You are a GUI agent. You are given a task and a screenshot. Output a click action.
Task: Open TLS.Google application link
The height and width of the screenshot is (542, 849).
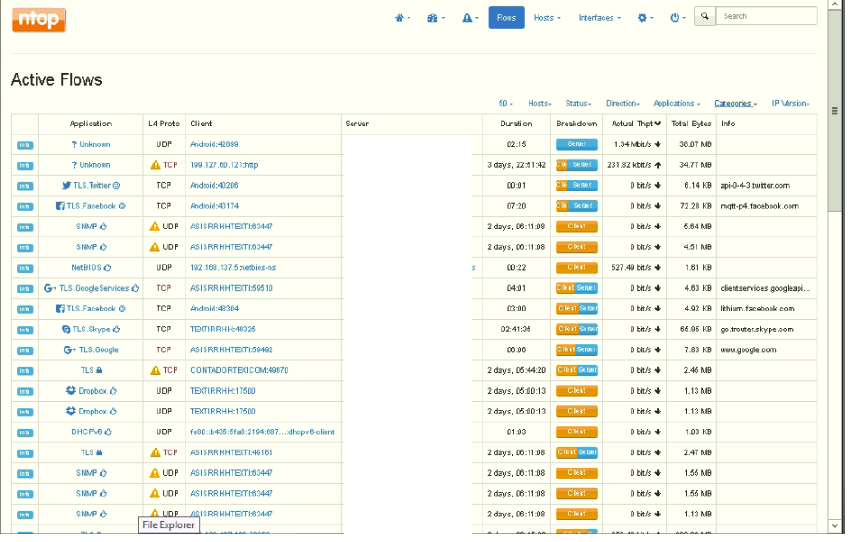(99, 350)
